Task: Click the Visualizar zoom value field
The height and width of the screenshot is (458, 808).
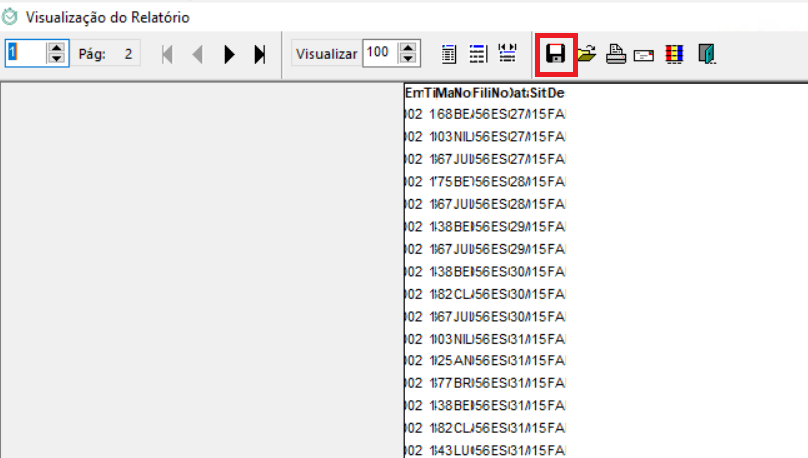Action: pyautogui.click(x=380, y=53)
